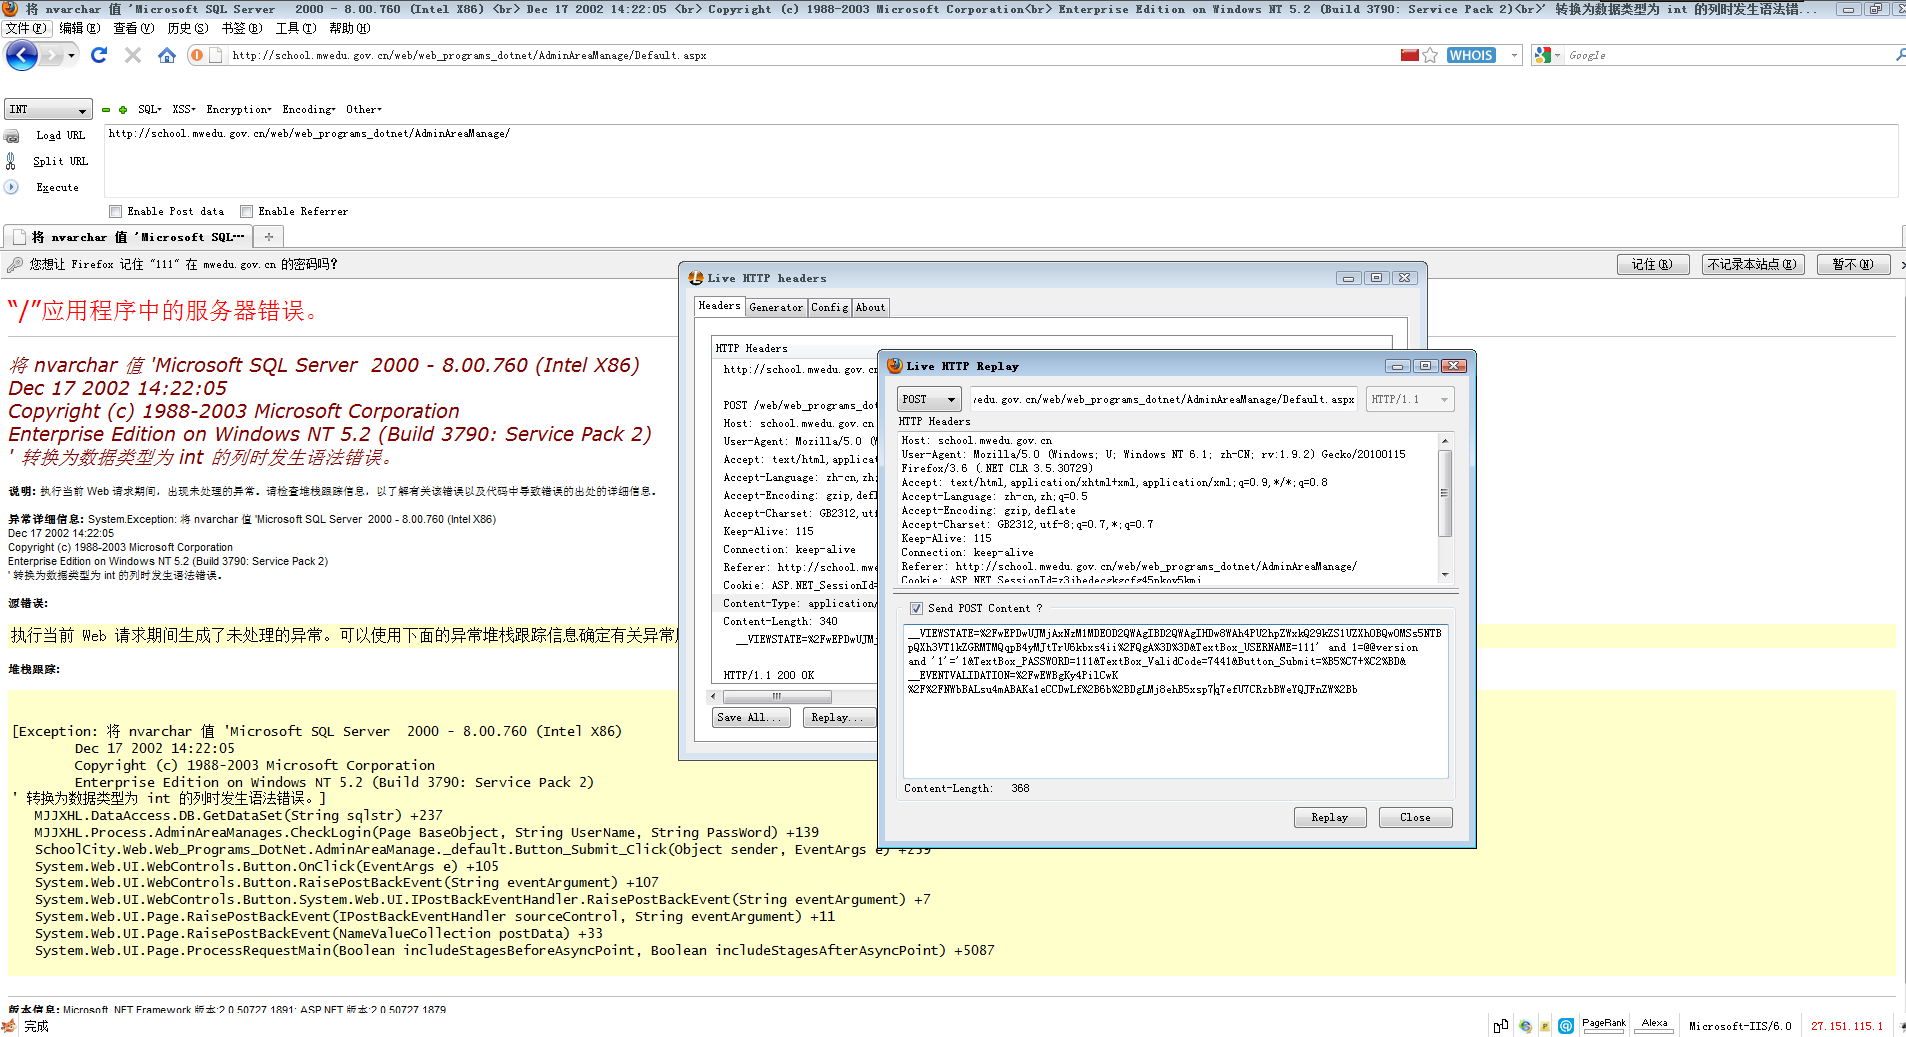Open the 历史 menu
The image size is (1906, 1037).
[188, 28]
